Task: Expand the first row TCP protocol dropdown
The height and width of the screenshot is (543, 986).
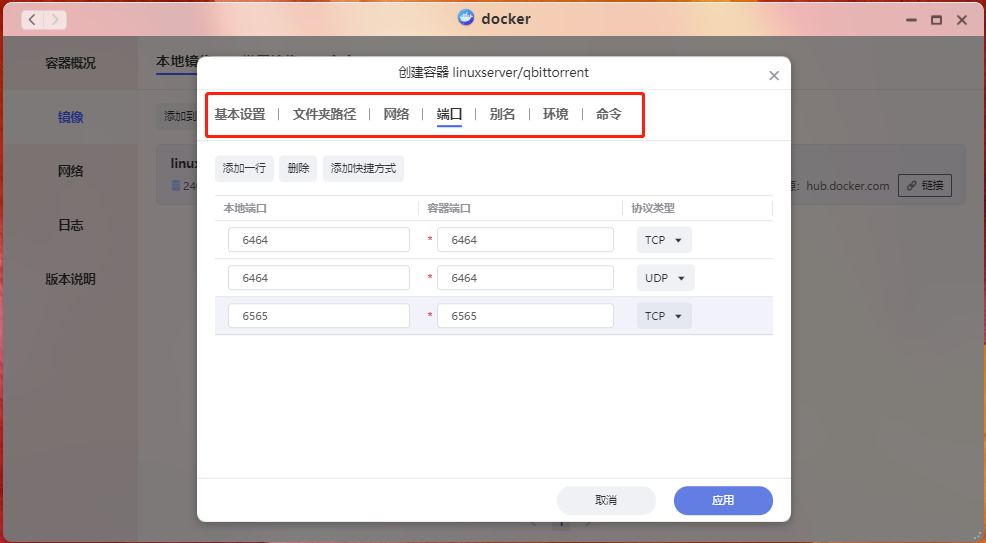Action: pyautogui.click(x=664, y=240)
